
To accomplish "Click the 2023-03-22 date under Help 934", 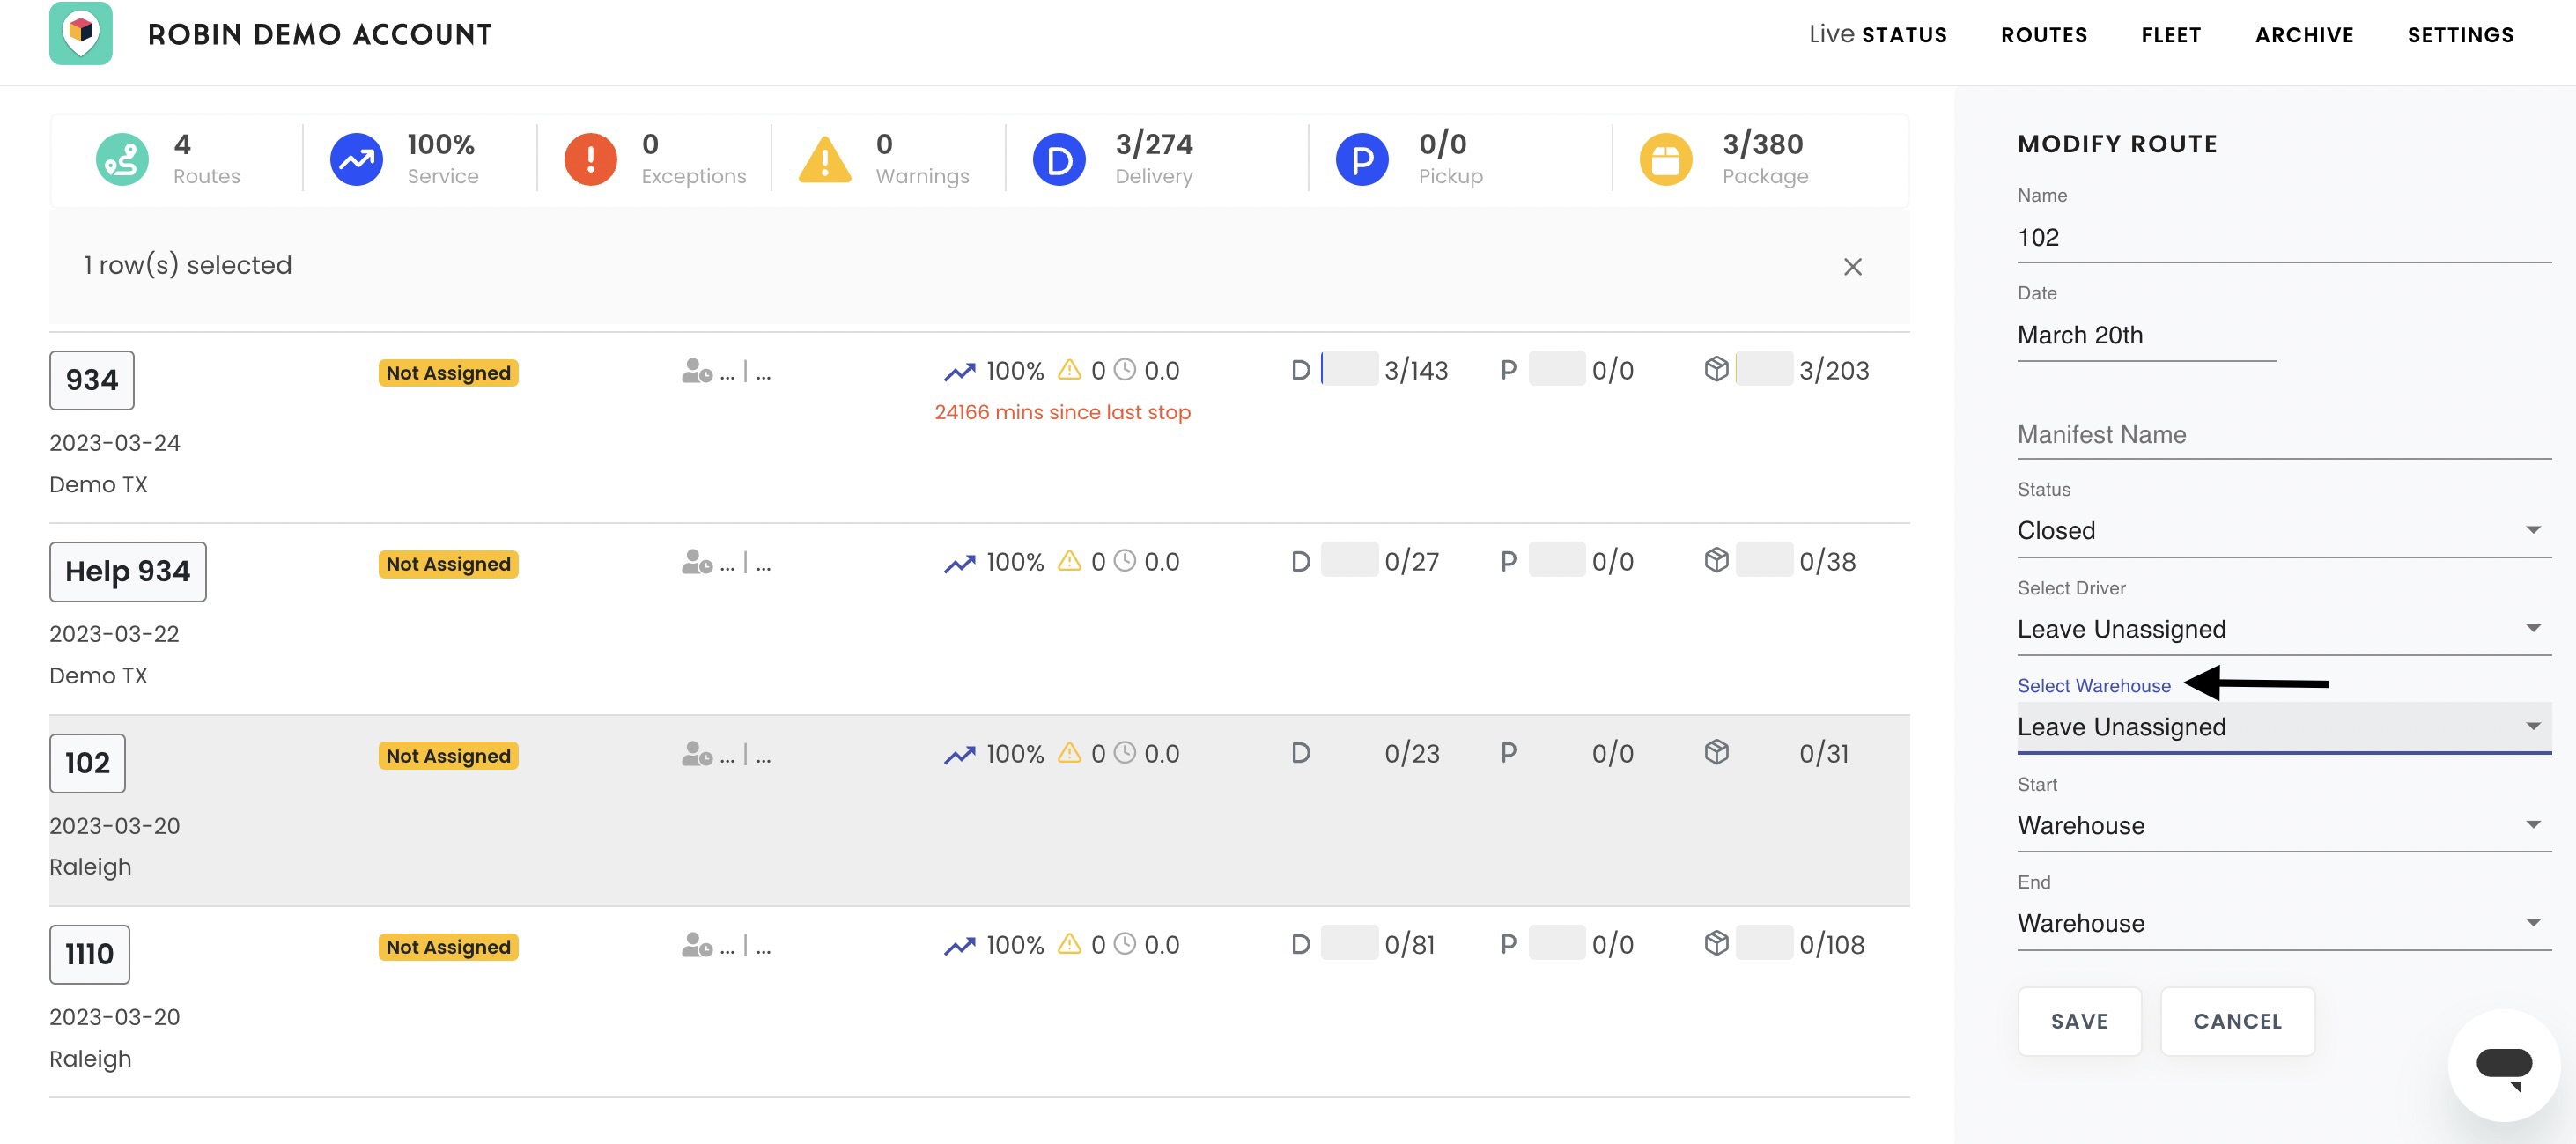I will 114,634.
